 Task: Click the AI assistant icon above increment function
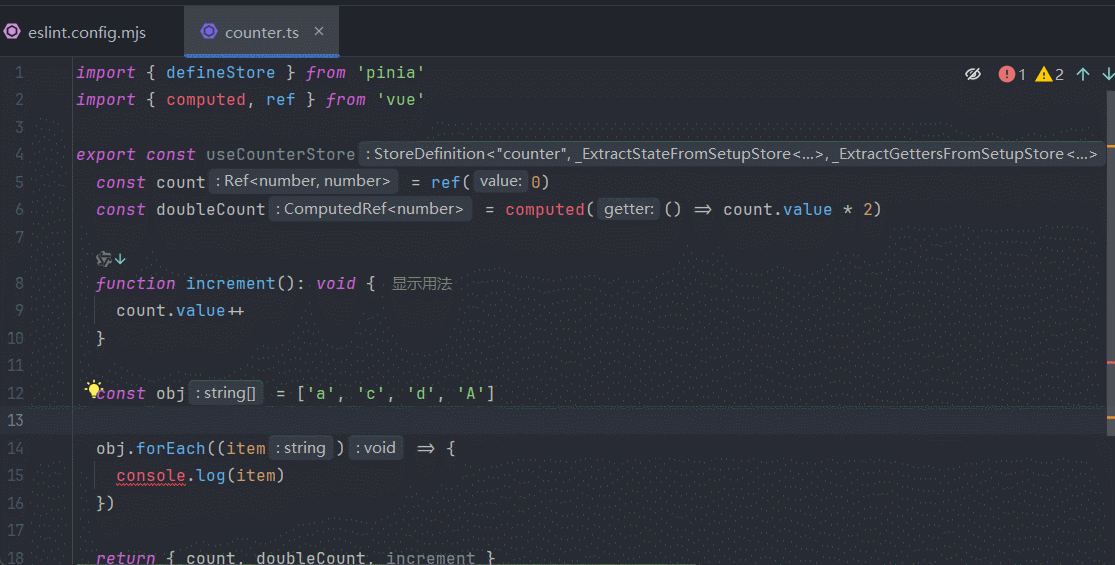pos(104,259)
